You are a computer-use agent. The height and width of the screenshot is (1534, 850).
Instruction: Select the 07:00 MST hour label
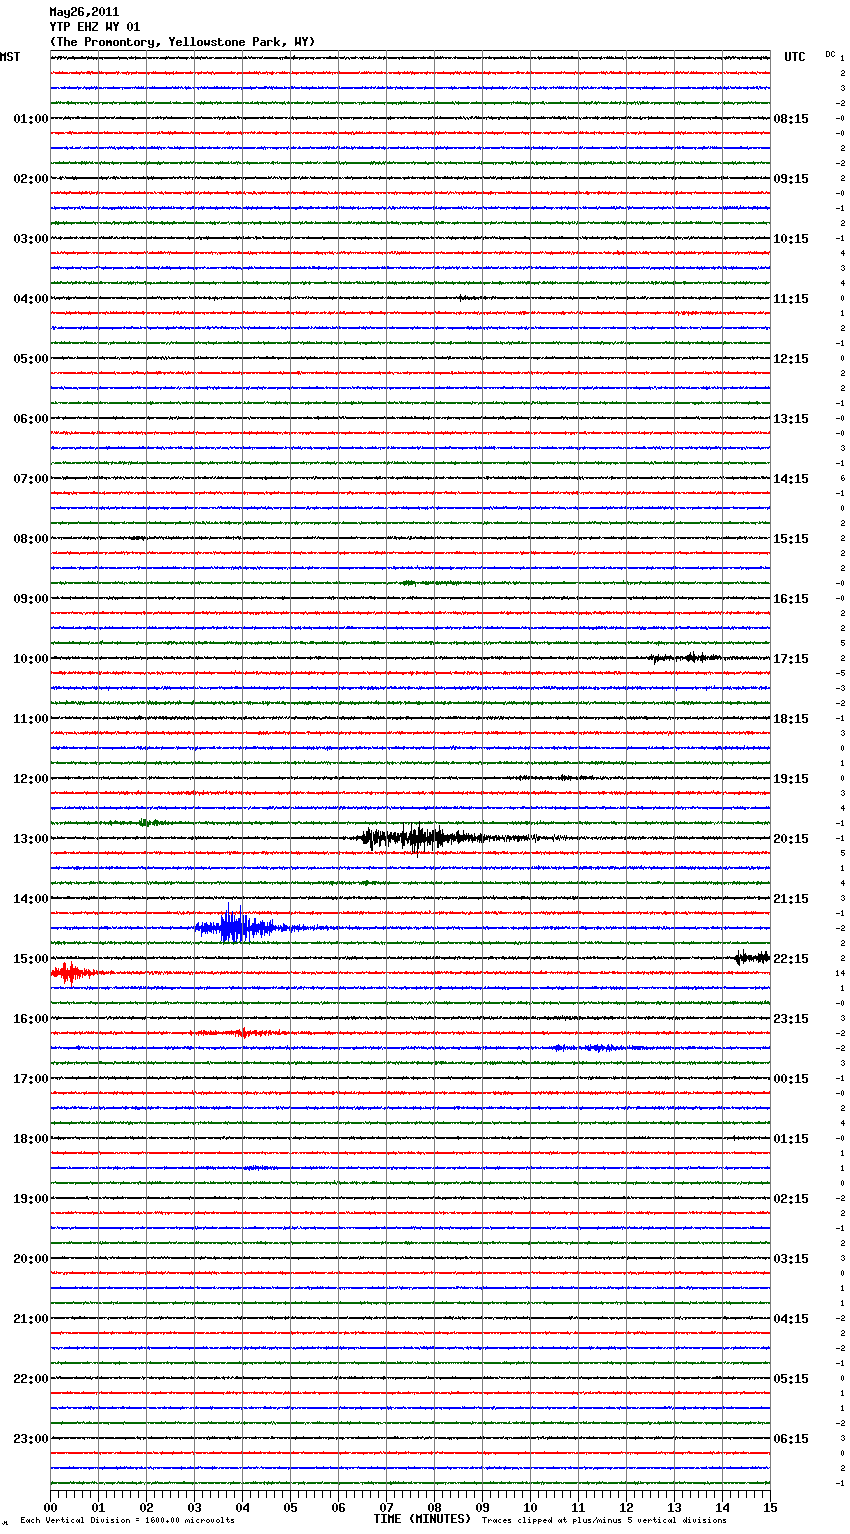(x=31, y=479)
